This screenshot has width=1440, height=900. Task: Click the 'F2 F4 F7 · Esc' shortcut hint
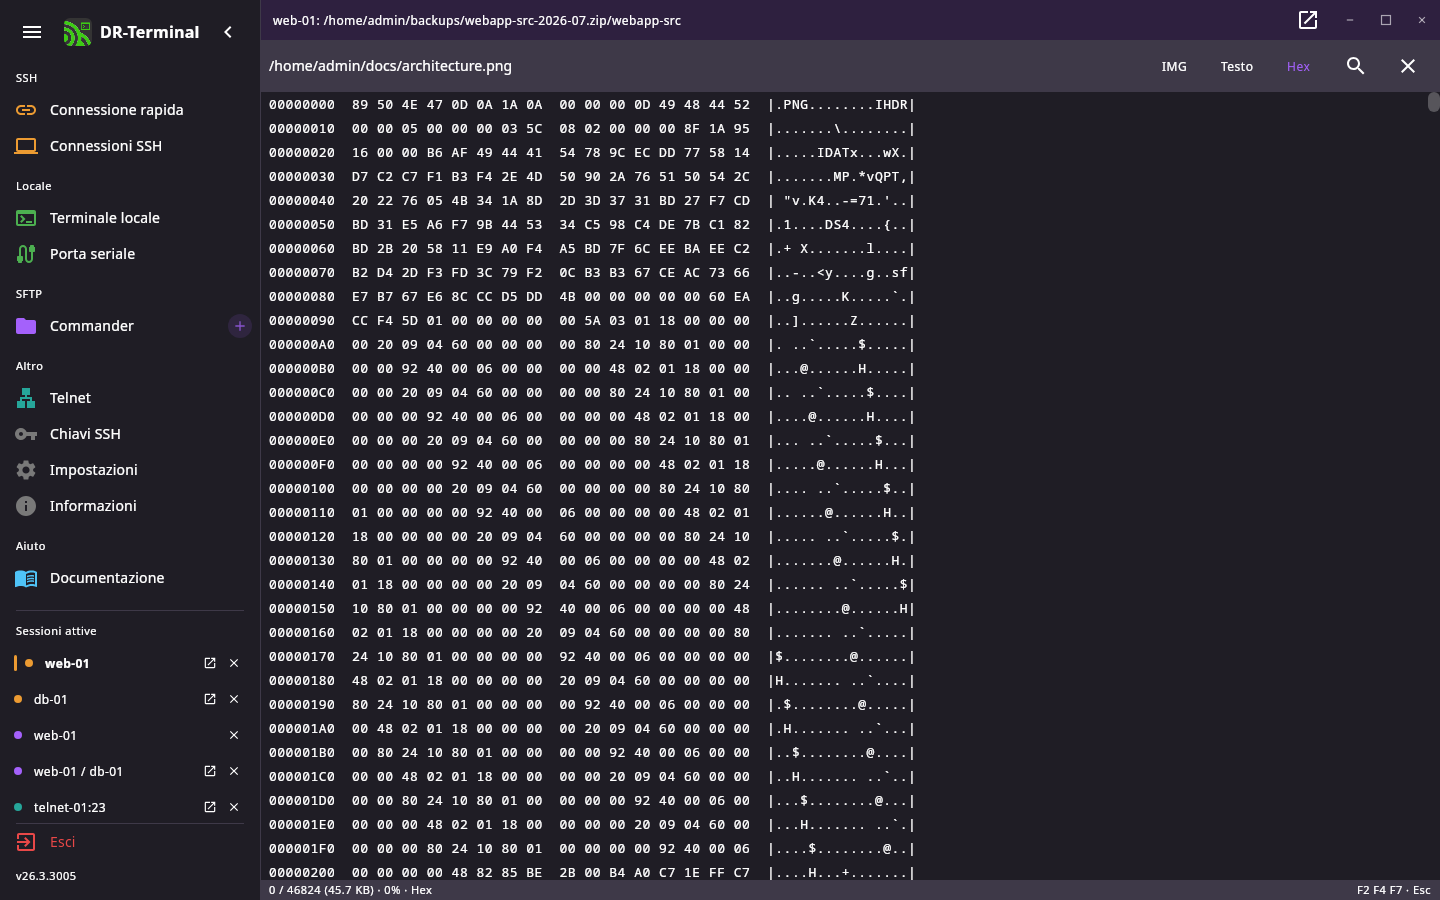click(x=1394, y=890)
